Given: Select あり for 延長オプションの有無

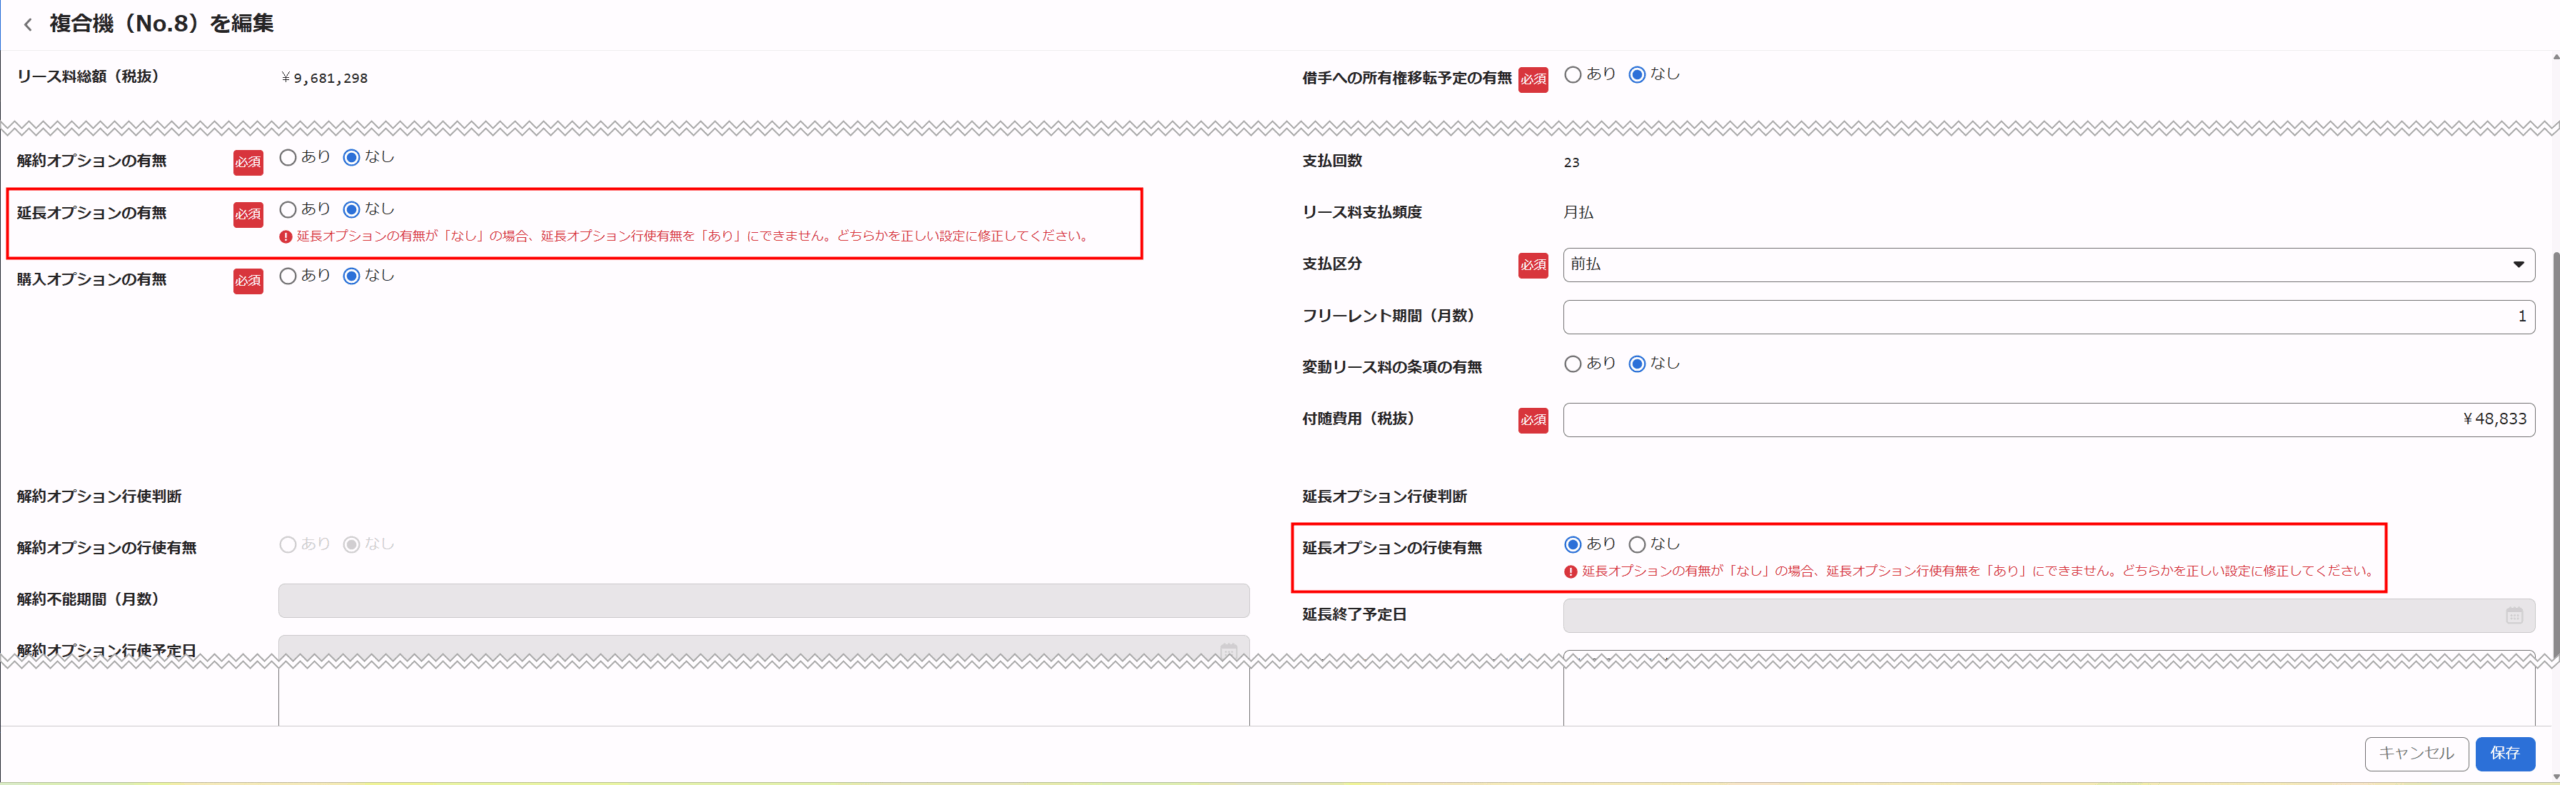Looking at the screenshot, I should 288,210.
